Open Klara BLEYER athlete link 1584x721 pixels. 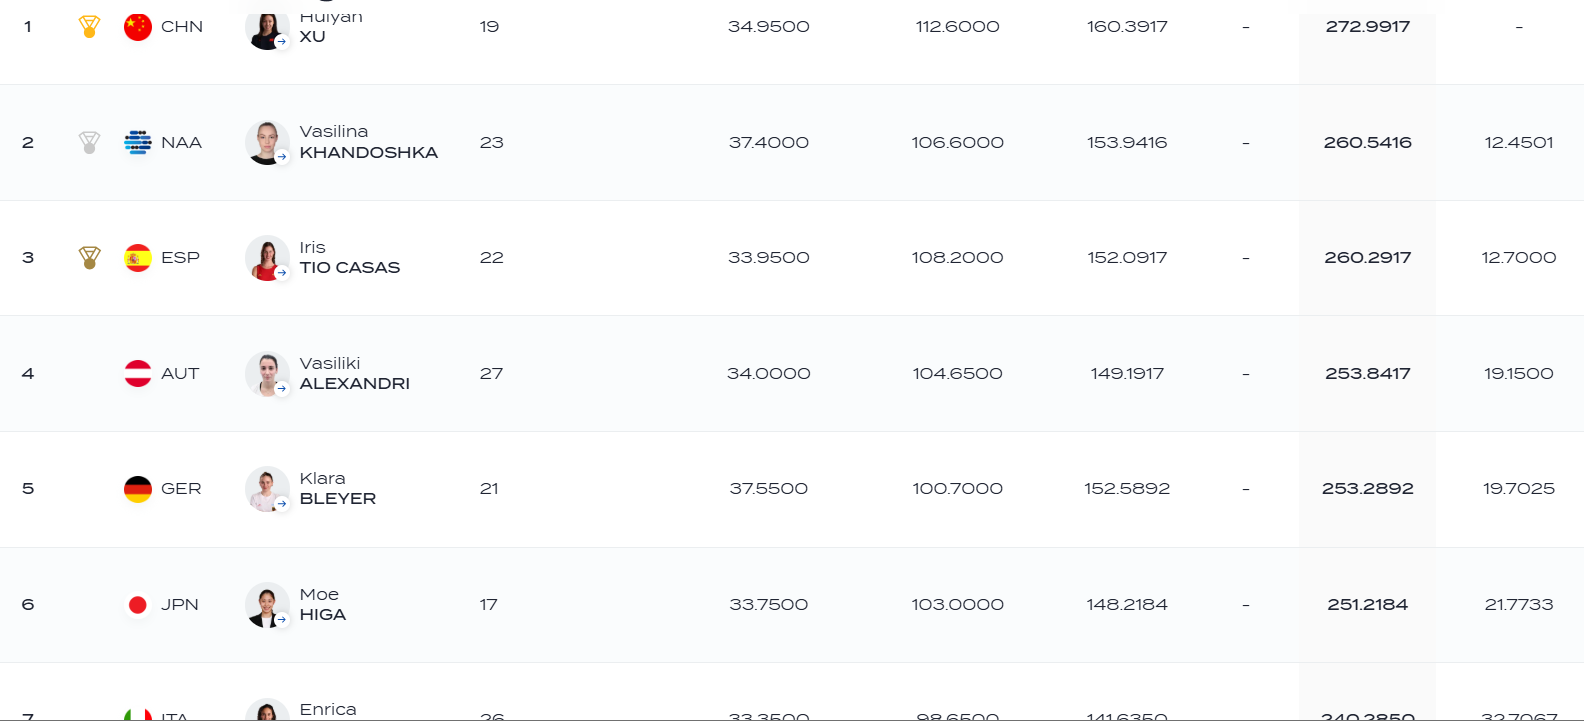click(338, 489)
